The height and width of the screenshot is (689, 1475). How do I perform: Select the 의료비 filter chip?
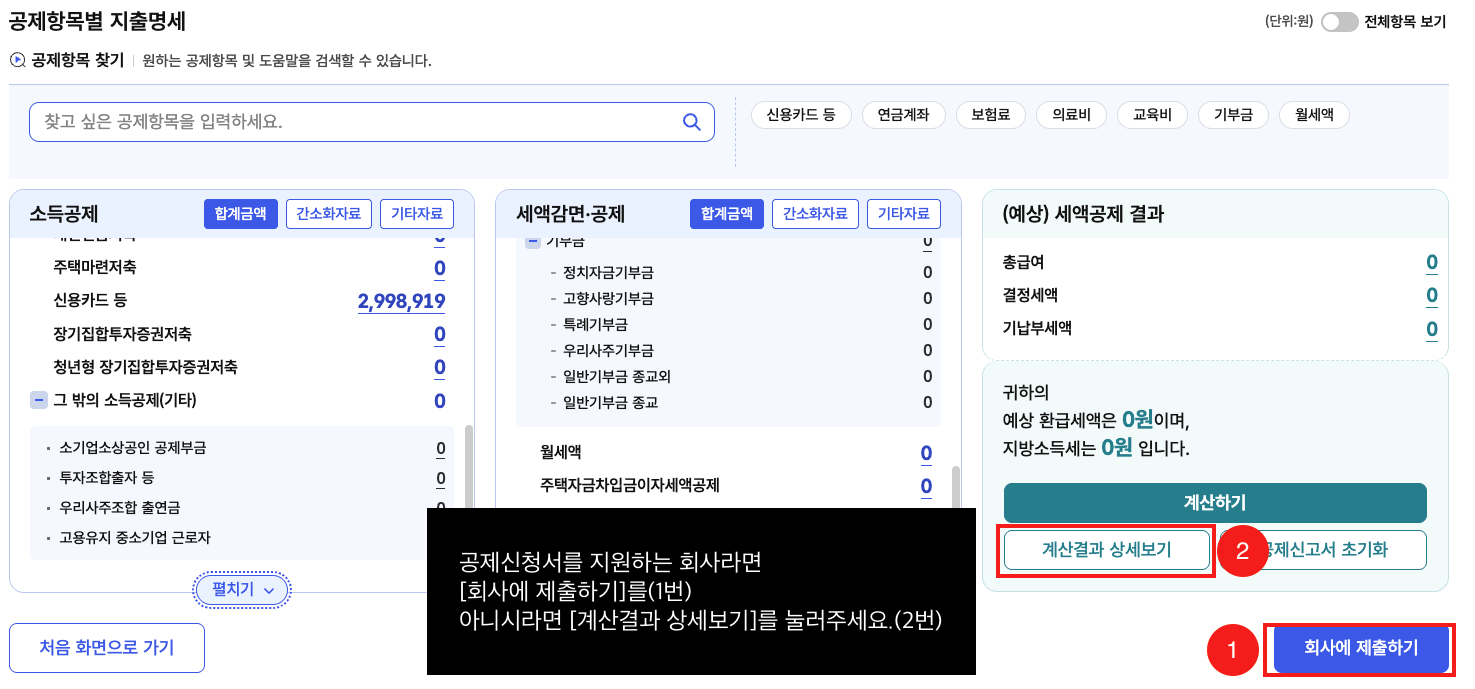click(x=1071, y=115)
